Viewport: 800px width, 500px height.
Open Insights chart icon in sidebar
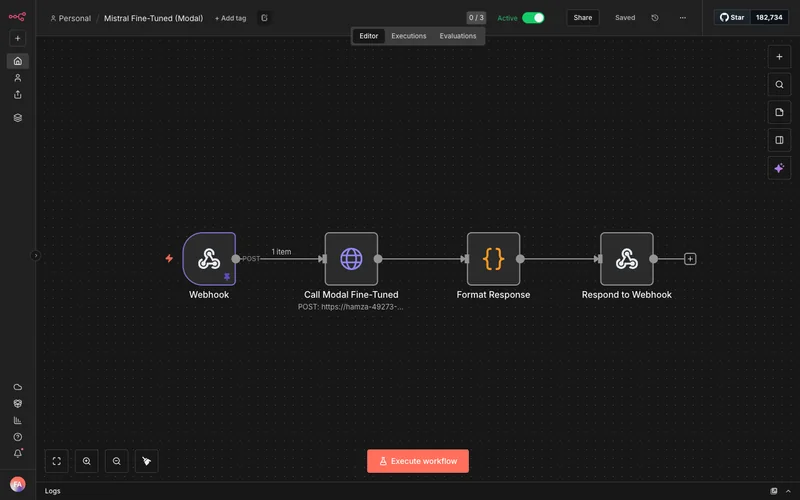click(18, 420)
